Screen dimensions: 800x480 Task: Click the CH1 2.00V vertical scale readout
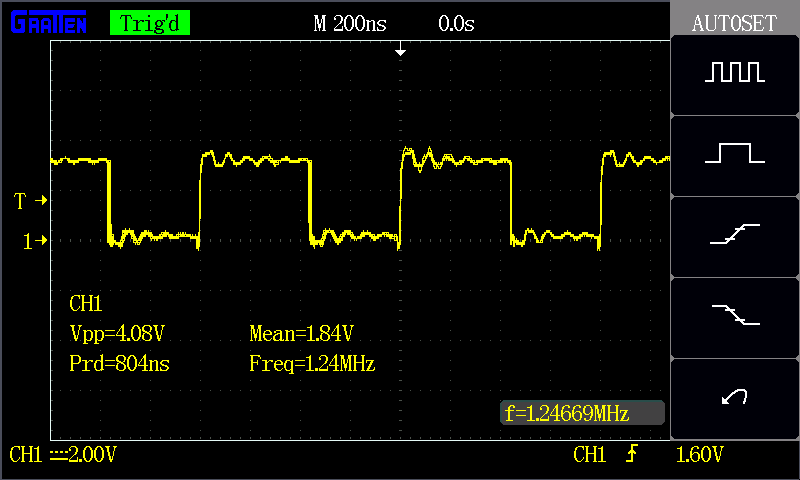tap(64, 455)
